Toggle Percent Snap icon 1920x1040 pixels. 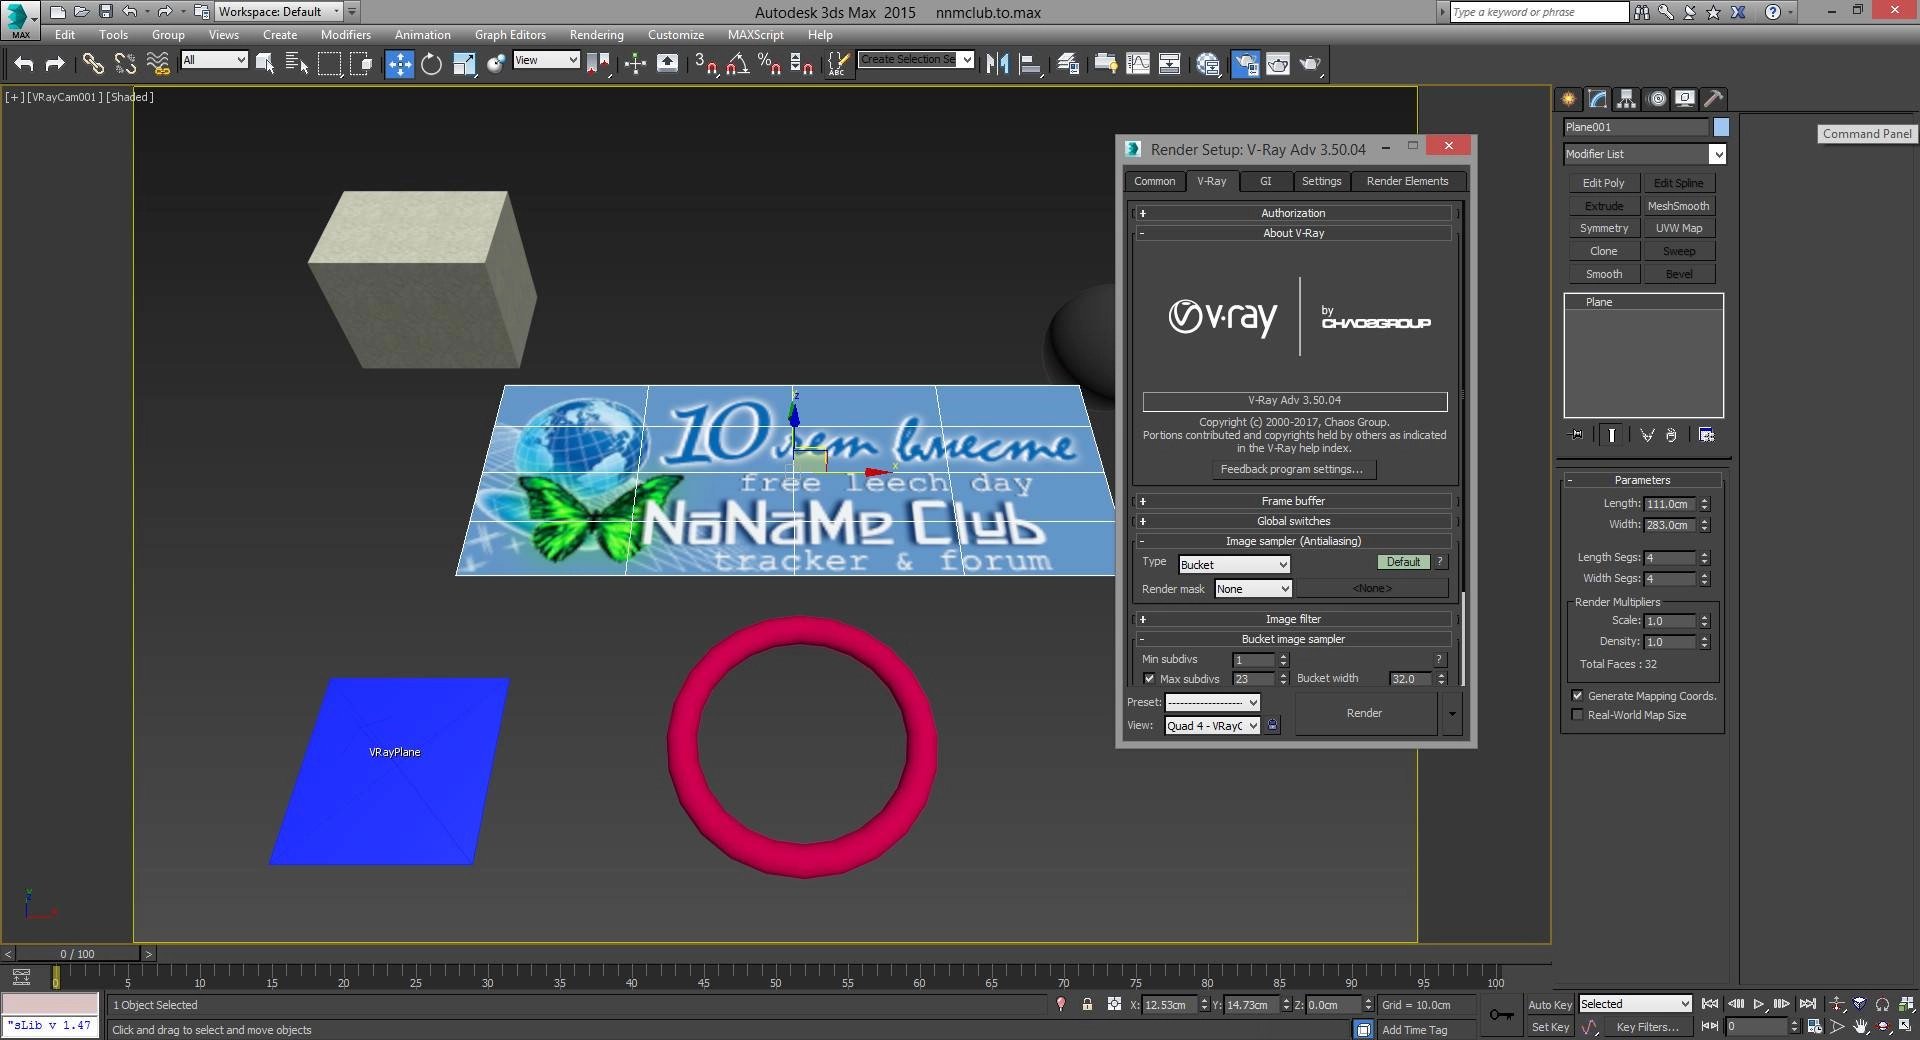pyautogui.click(x=769, y=64)
